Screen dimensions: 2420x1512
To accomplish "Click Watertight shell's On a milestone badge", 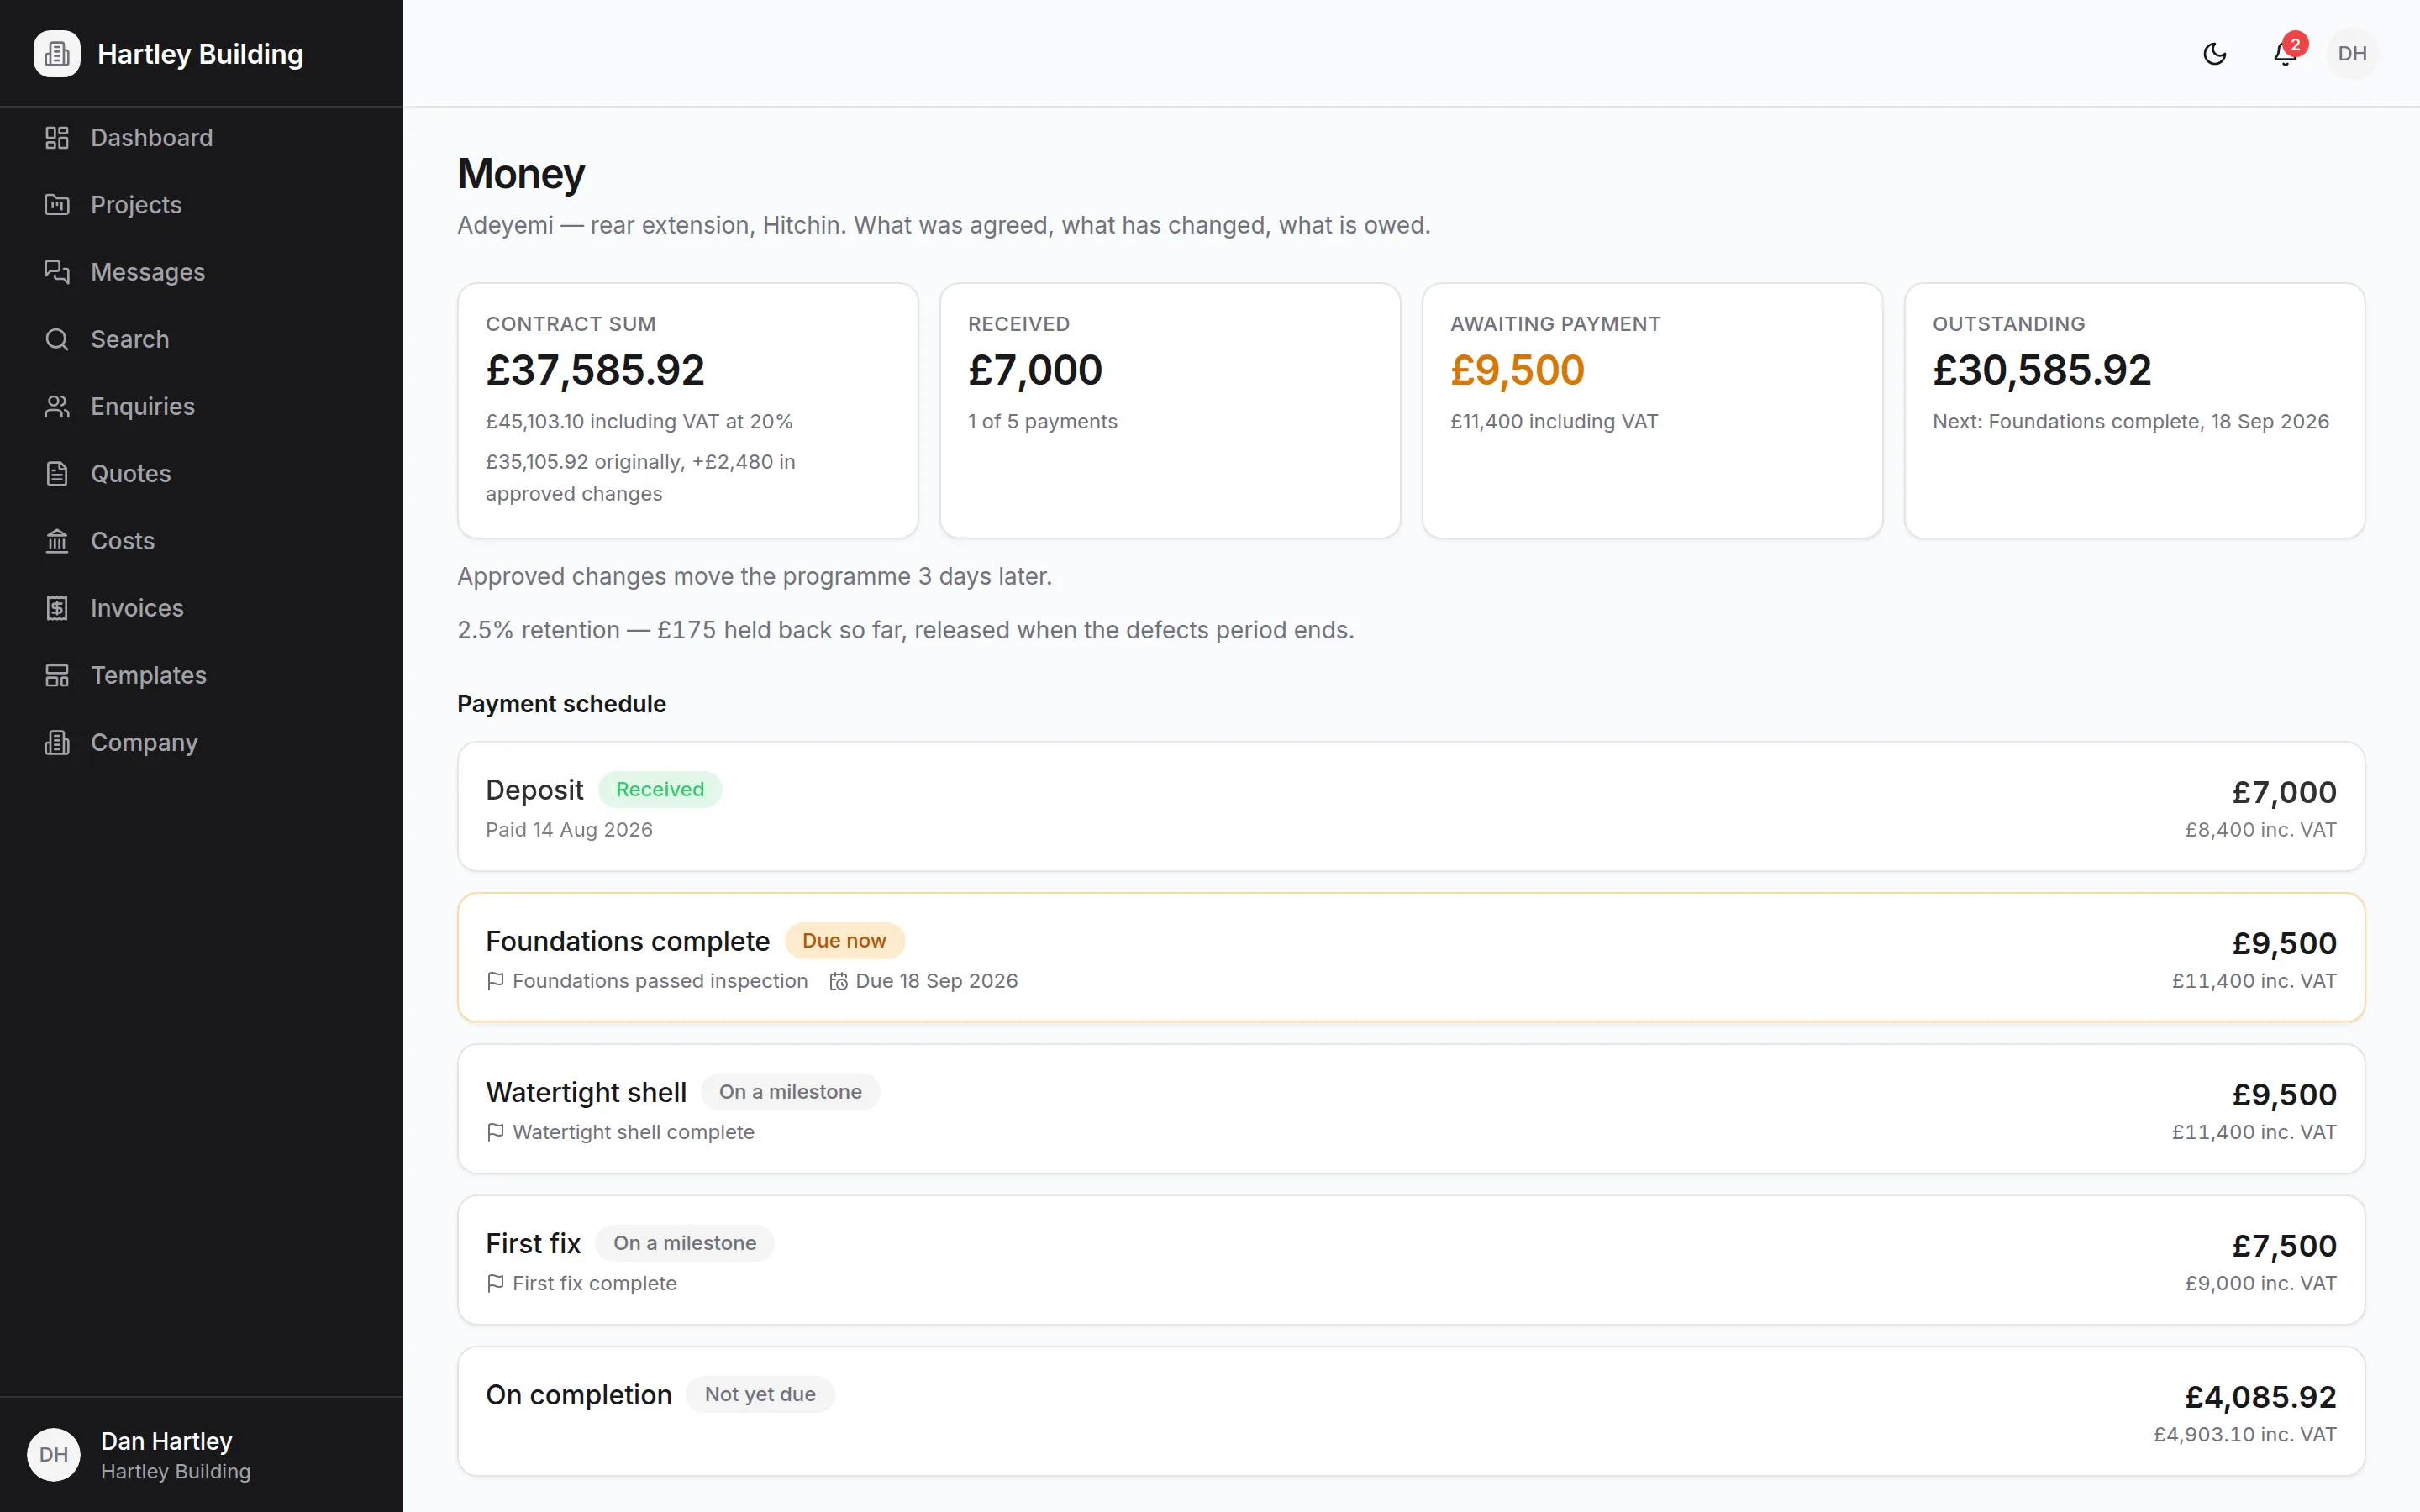I will pos(790,1091).
